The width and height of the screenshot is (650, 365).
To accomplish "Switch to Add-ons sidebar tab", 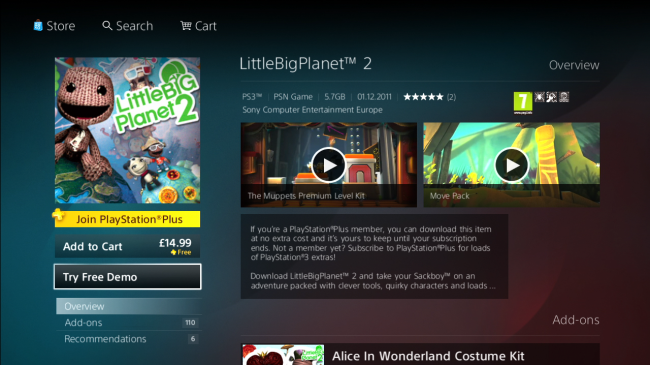I will (x=129, y=323).
